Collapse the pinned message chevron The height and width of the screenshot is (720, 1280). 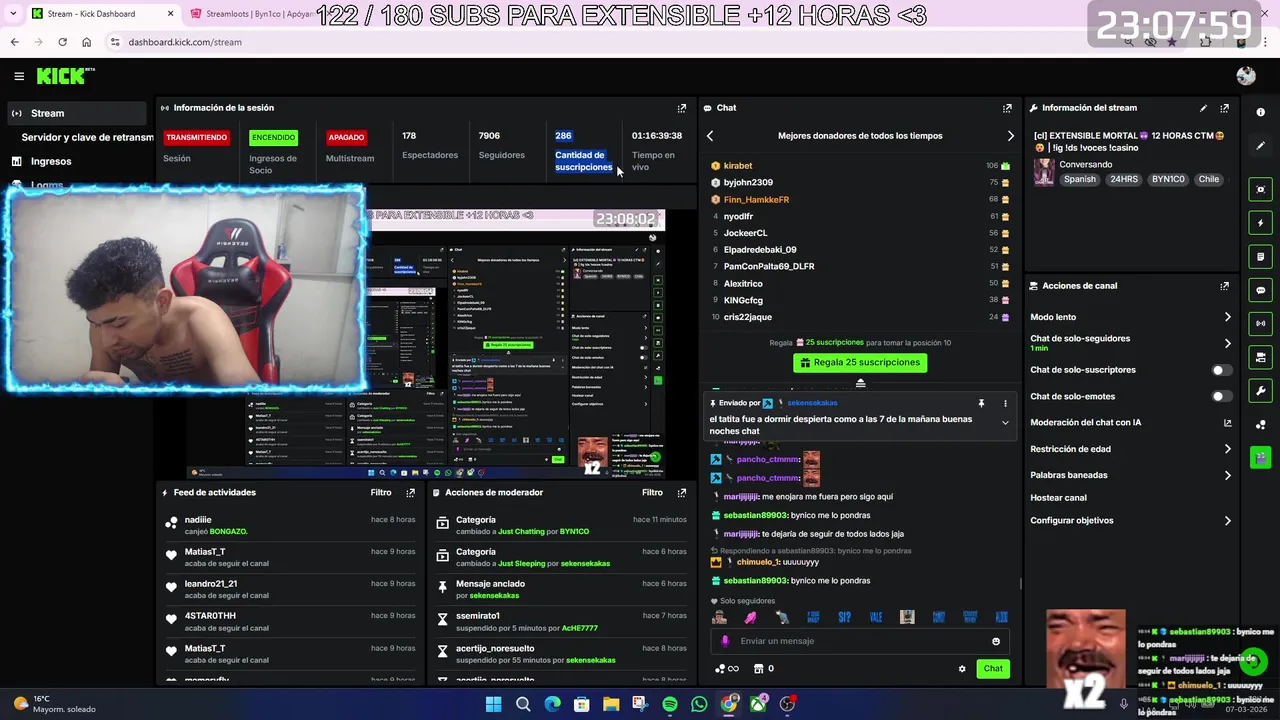[x=1005, y=423]
